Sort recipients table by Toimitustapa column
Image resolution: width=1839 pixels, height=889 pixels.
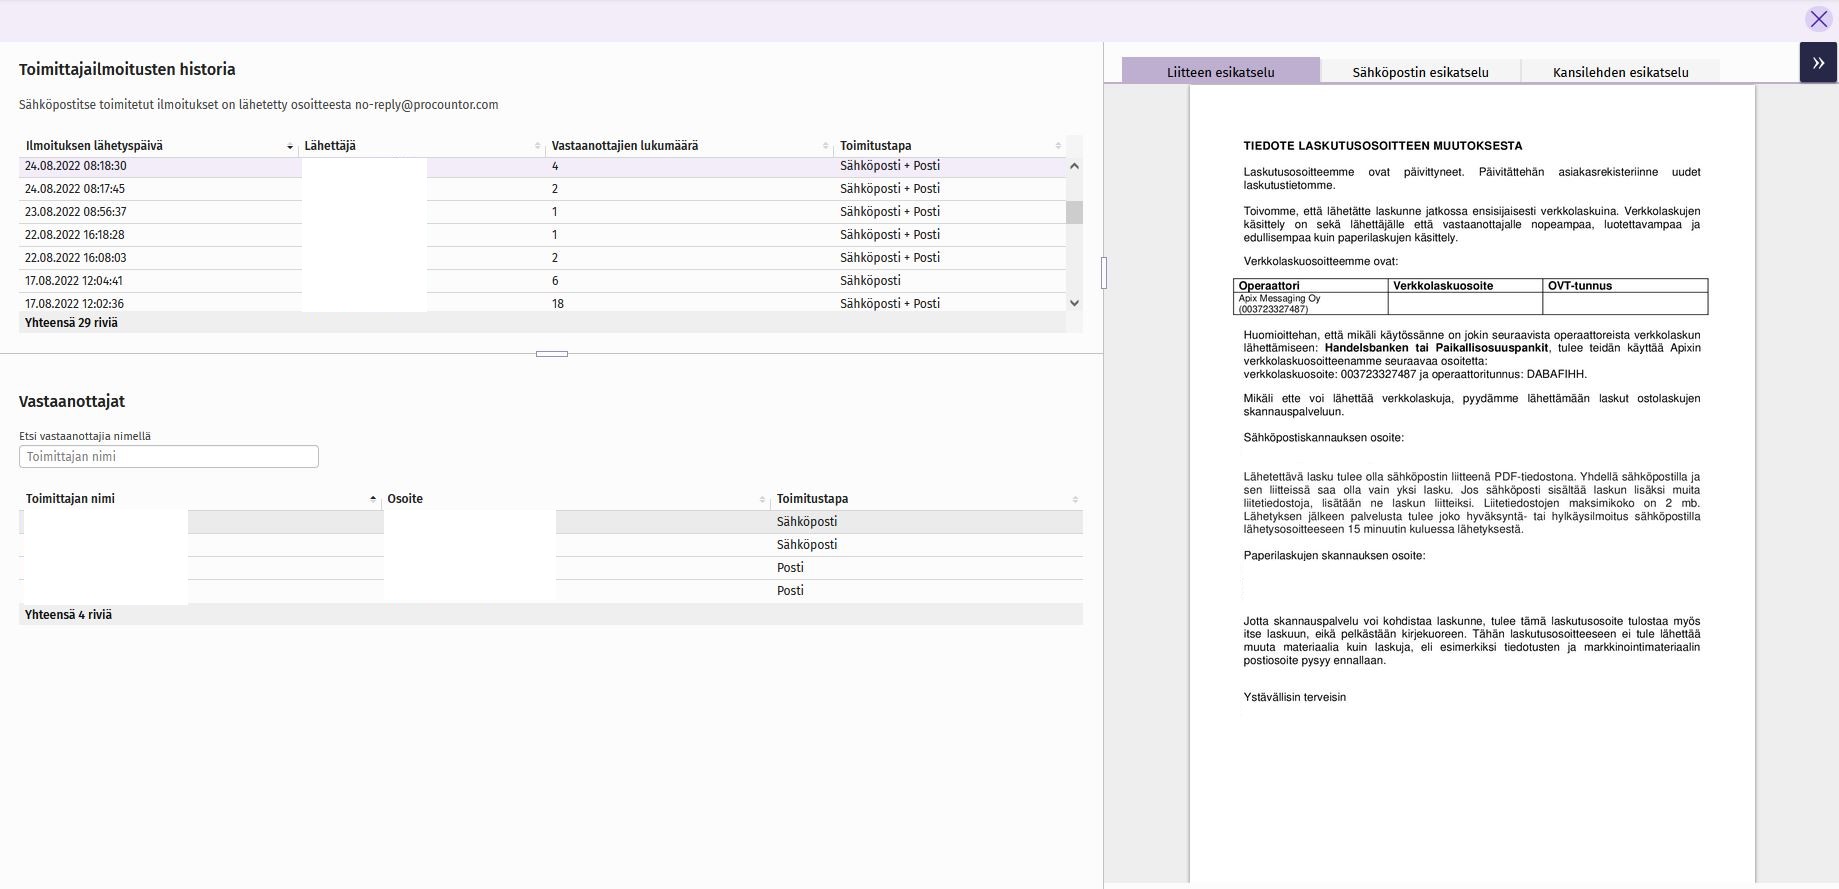coord(927,499)
